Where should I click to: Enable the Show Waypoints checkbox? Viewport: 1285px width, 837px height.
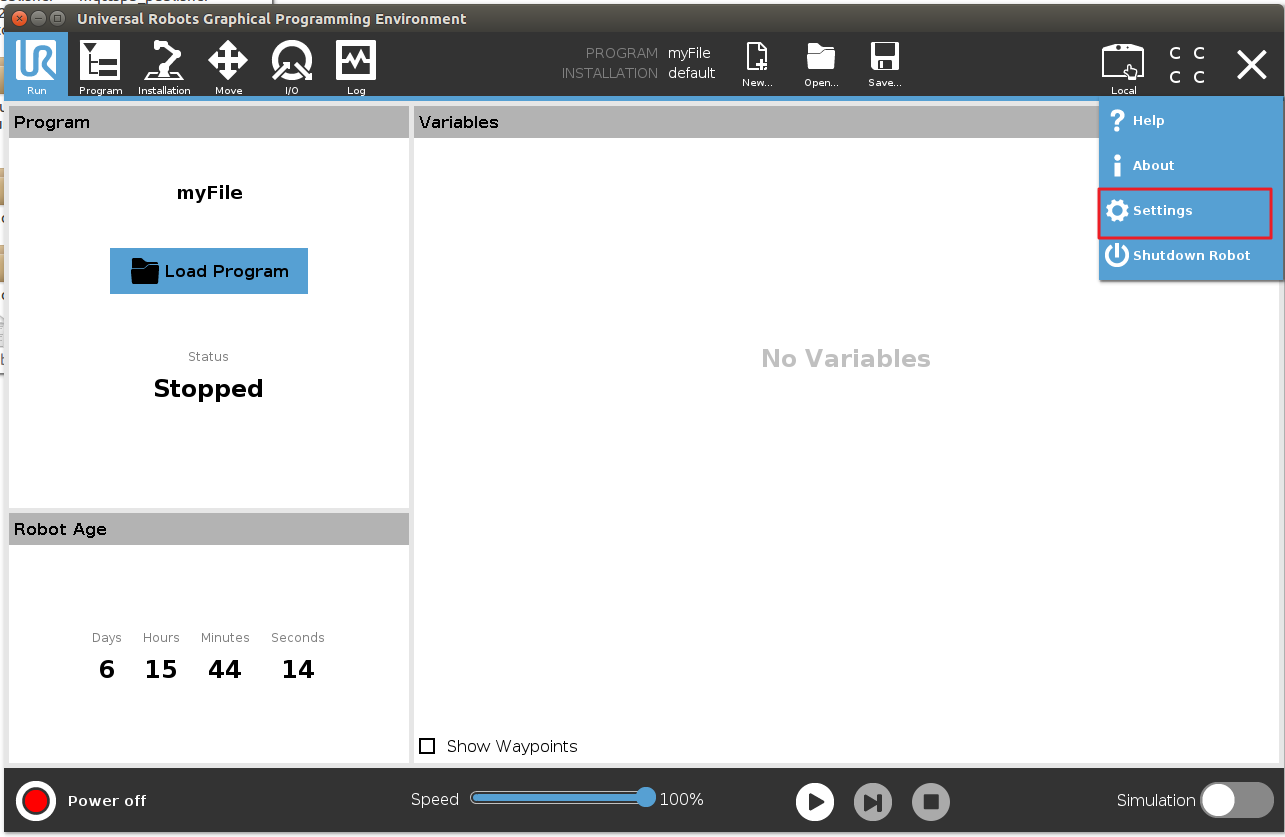[427, 746]
